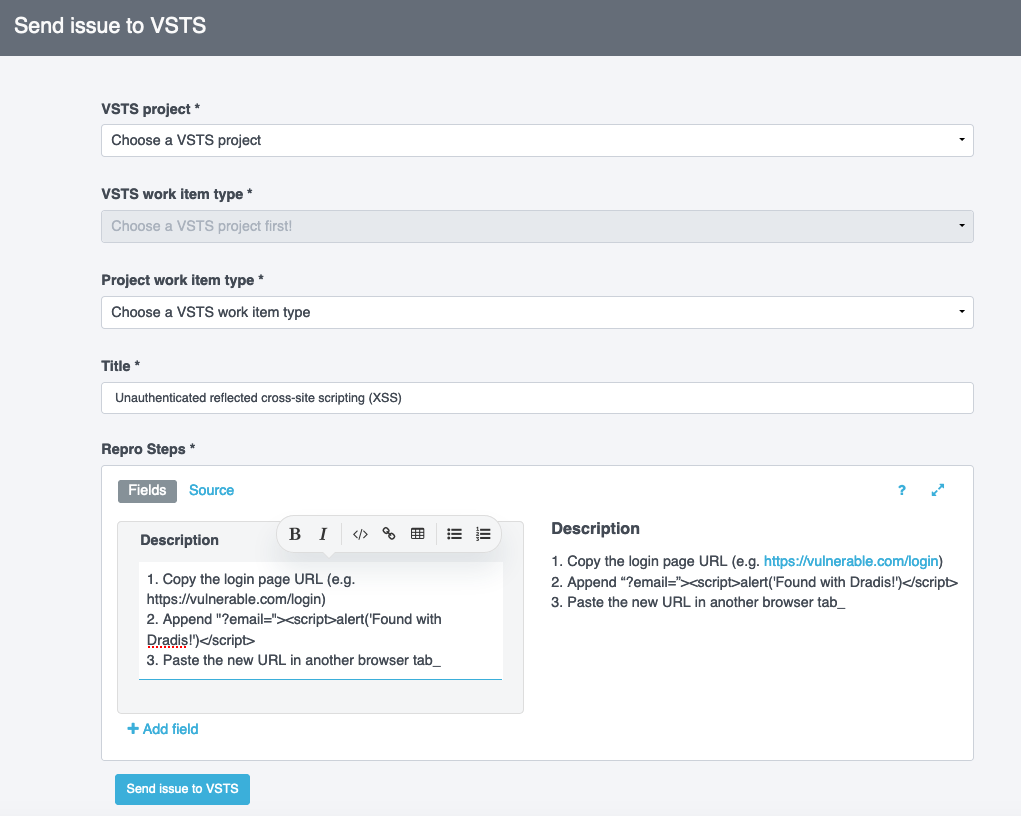Click the Title input field
The image size is (1021, 816).
[537, 398]
